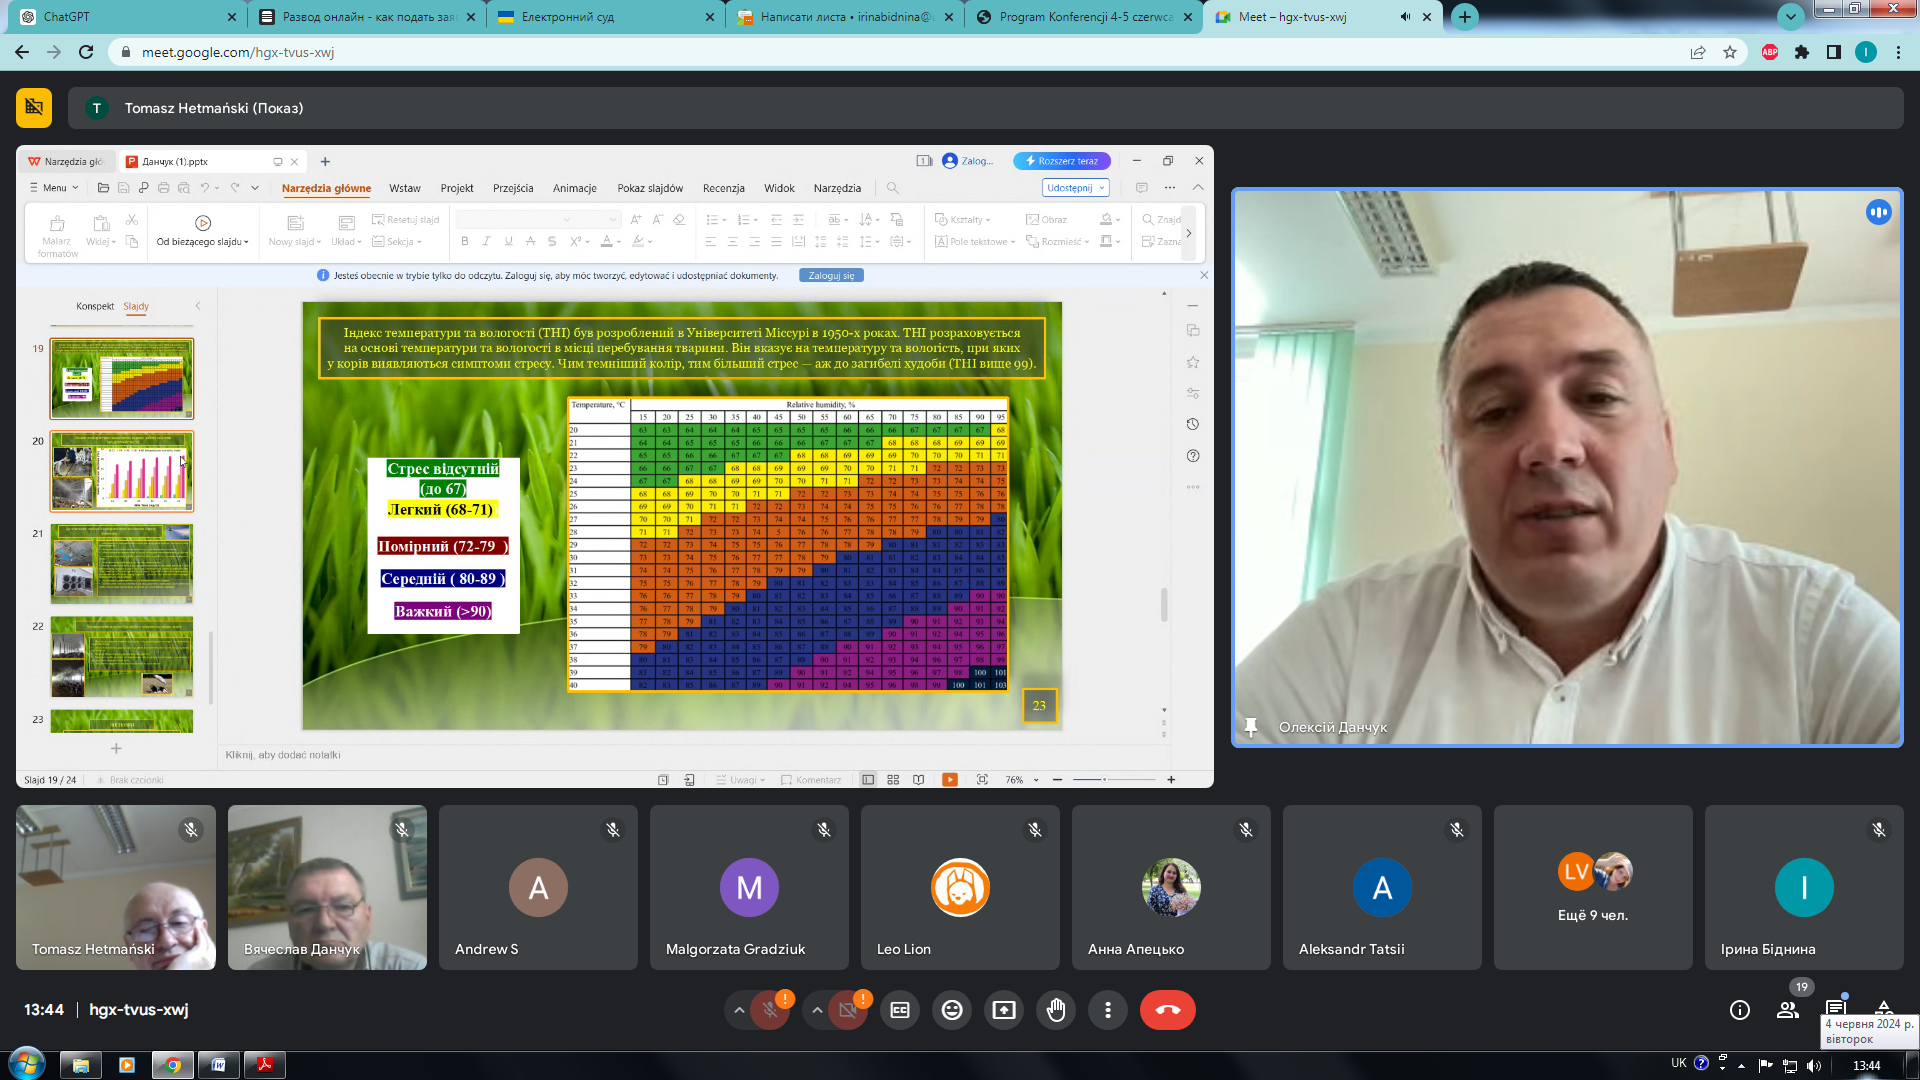
Task: Click the meet.google.com address bar
Action: click(900, 52)
